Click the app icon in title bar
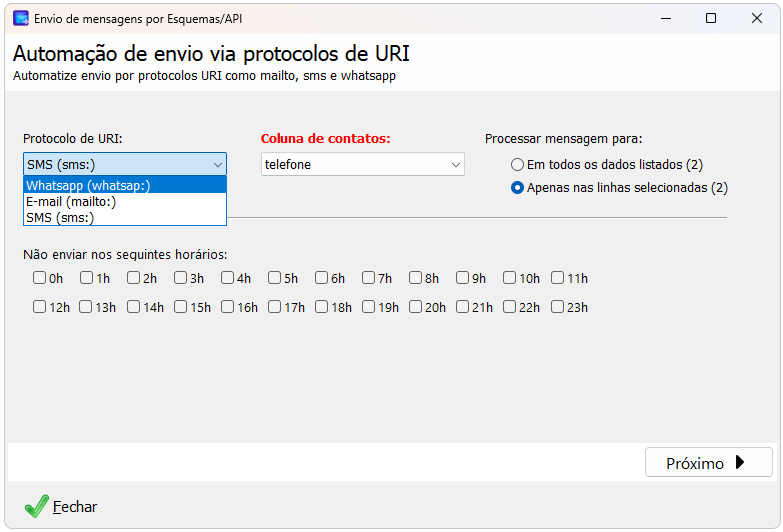The width and height of the screenshot is (783, 532). (21, 18)
